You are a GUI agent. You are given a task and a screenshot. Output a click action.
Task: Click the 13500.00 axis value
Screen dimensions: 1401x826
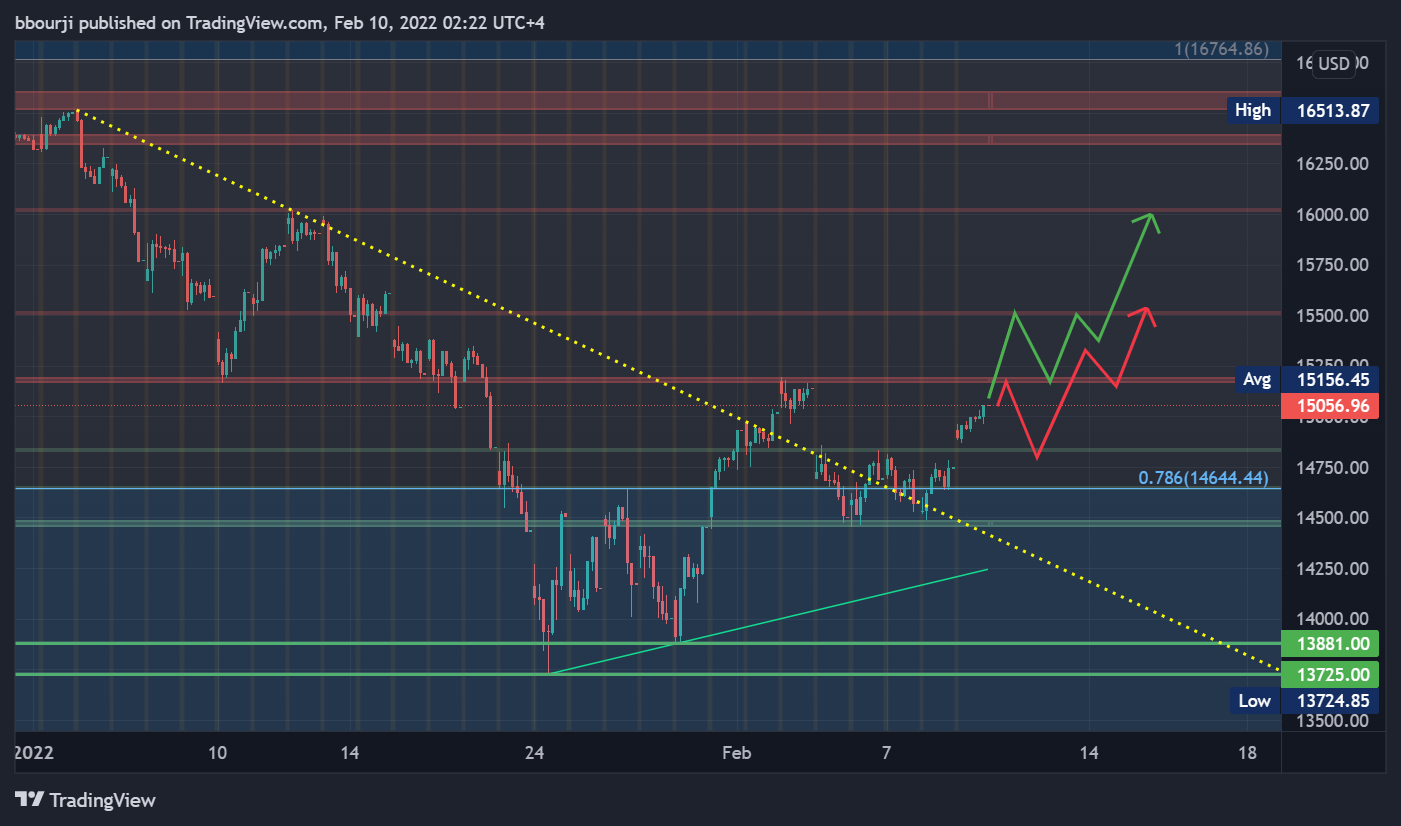[x=1331, y=720]
